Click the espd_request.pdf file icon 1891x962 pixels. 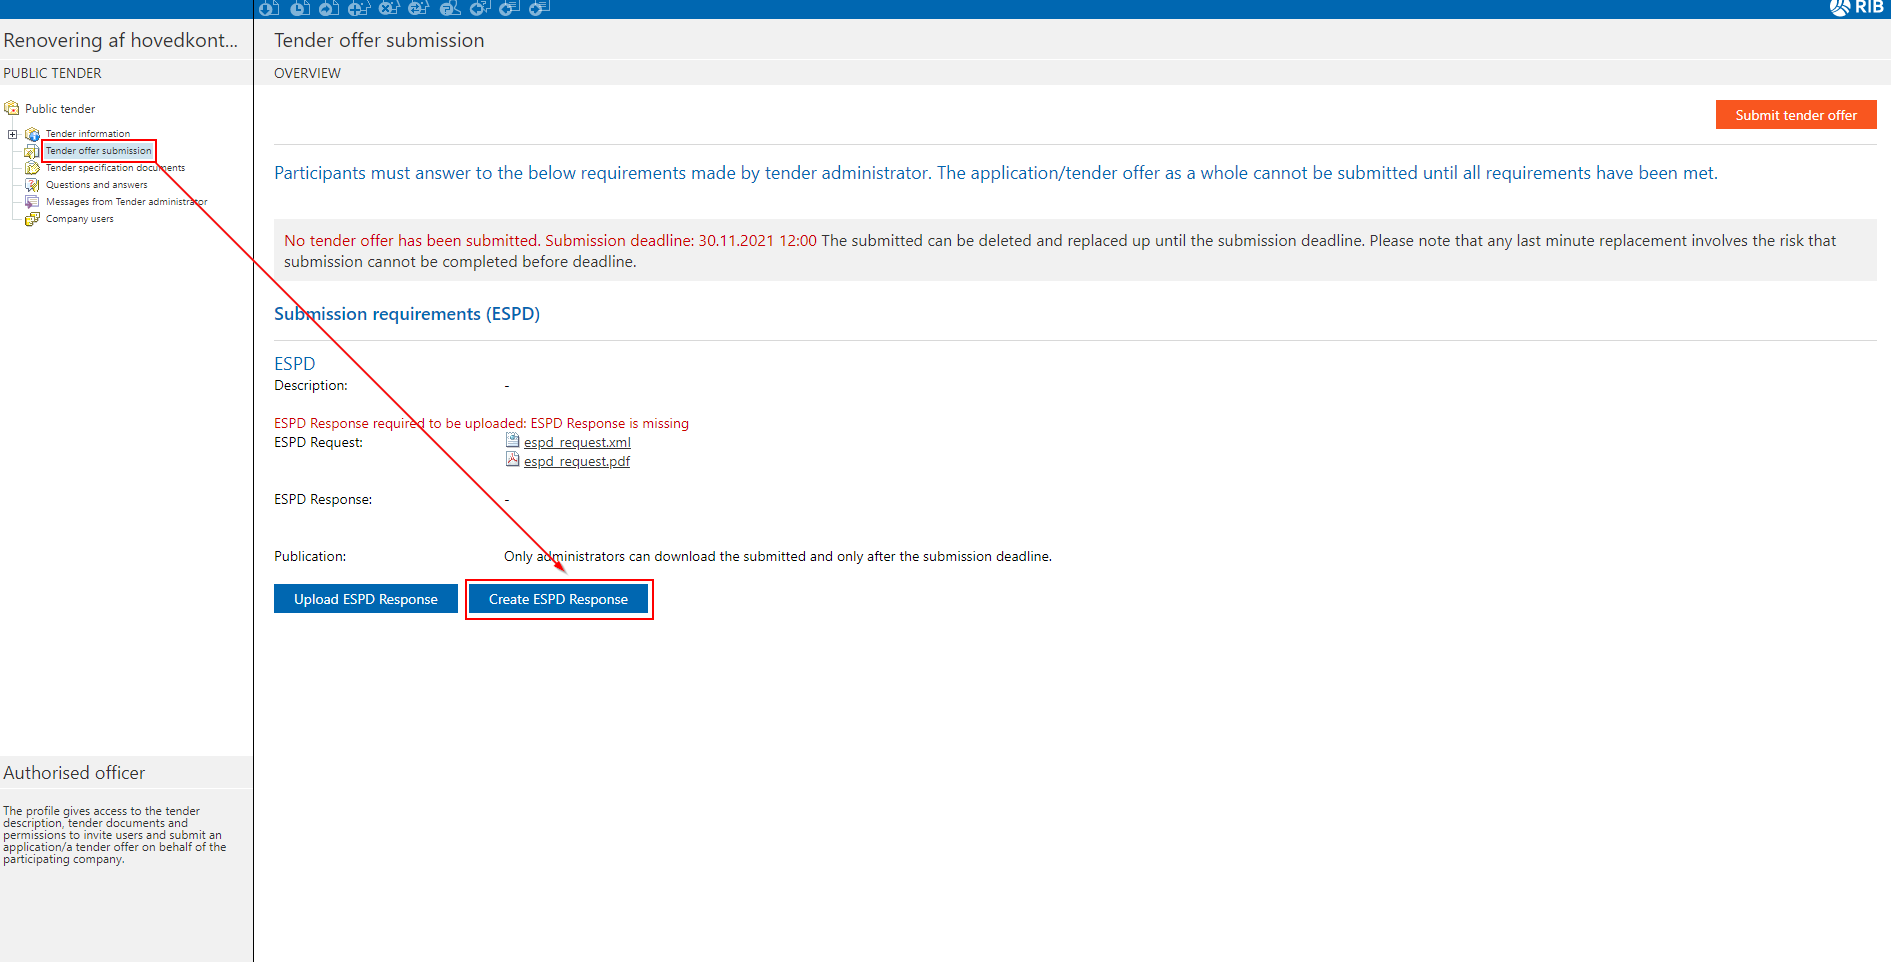tap(512, 460)
